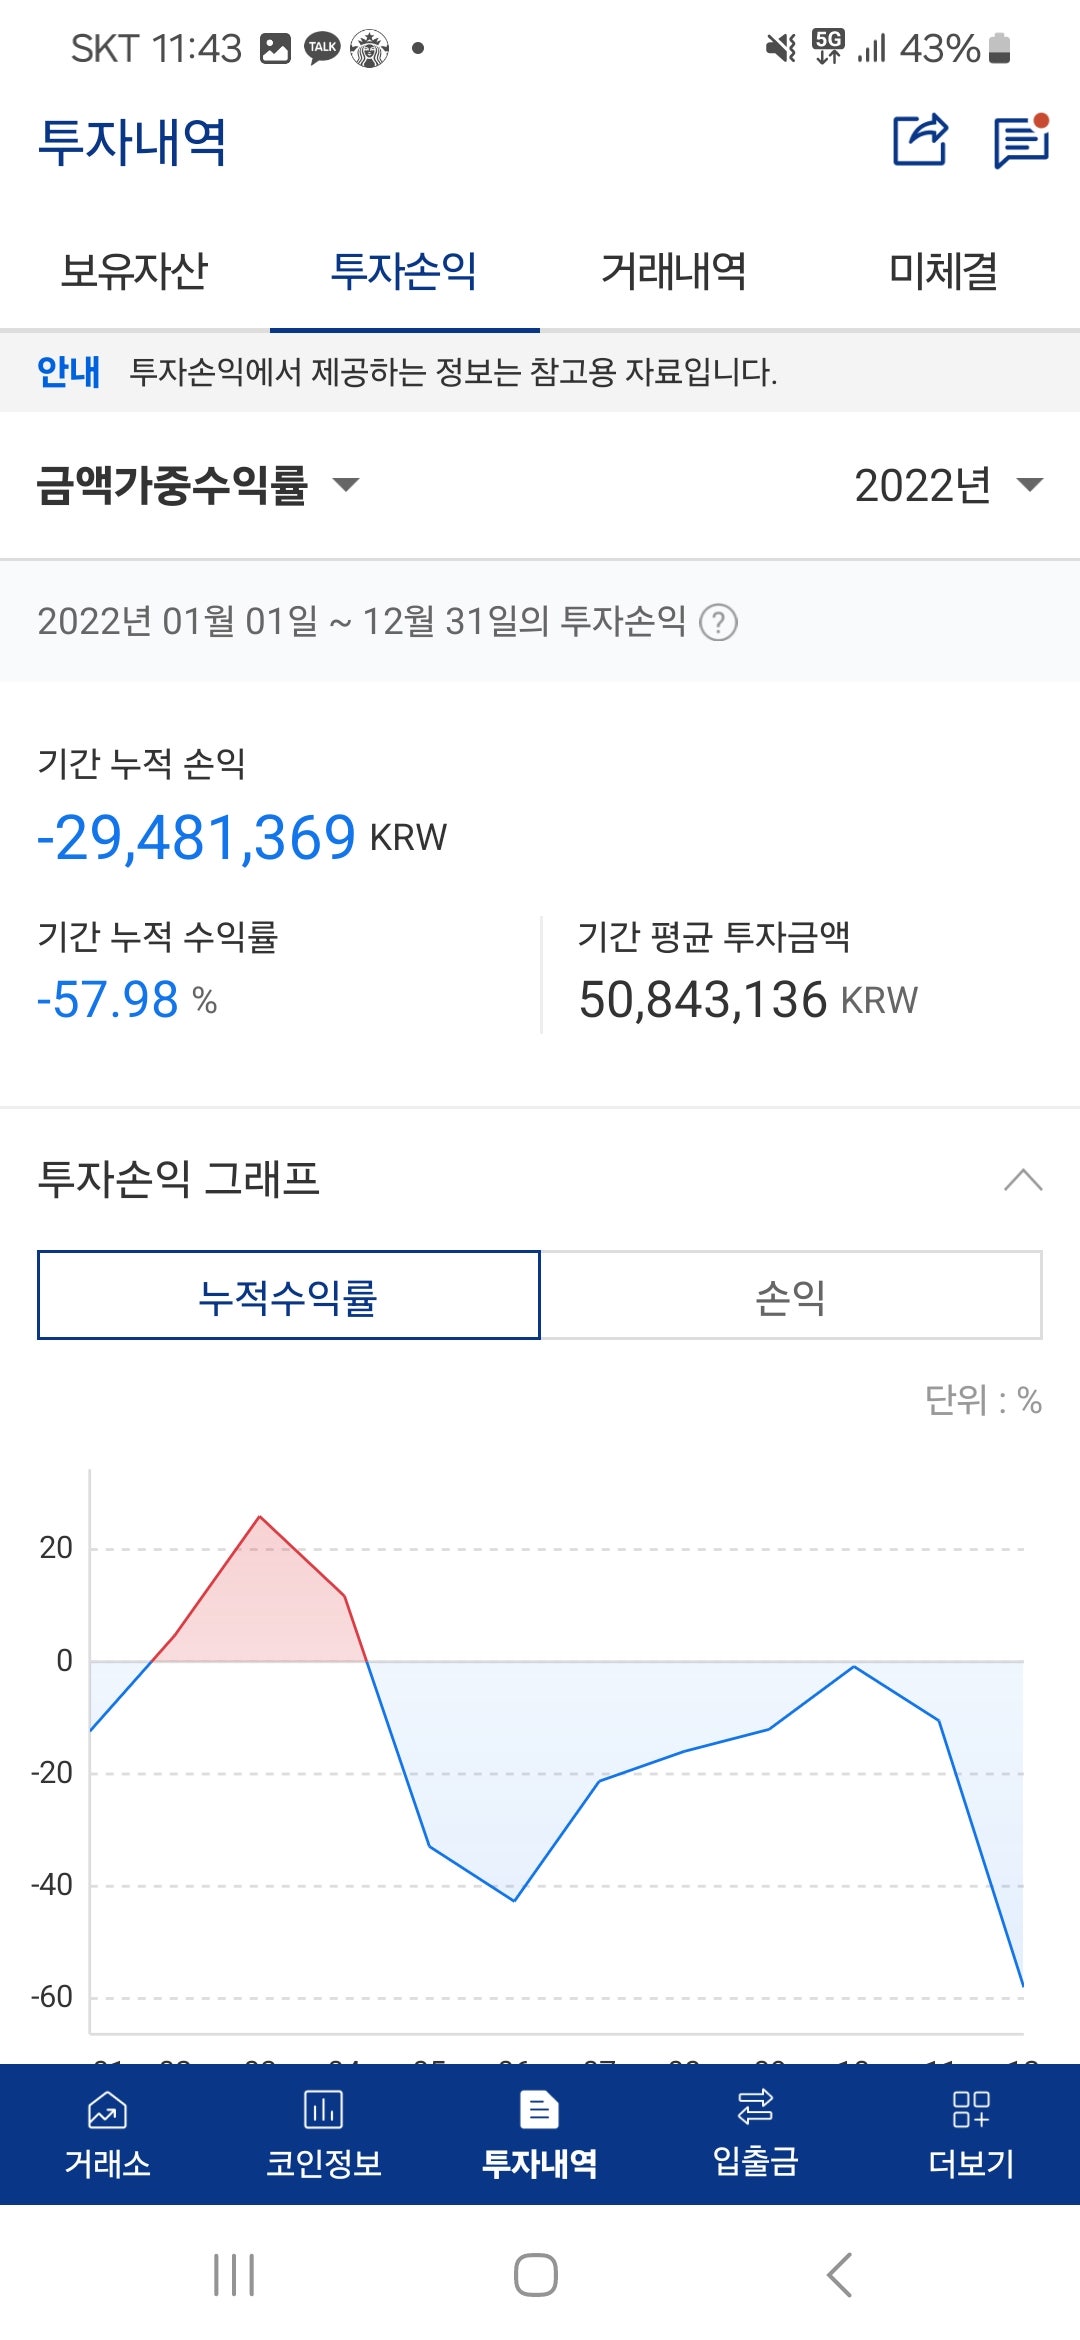Tap the red peak on the chart
1080x2340 pixels.
(260, 1518)
